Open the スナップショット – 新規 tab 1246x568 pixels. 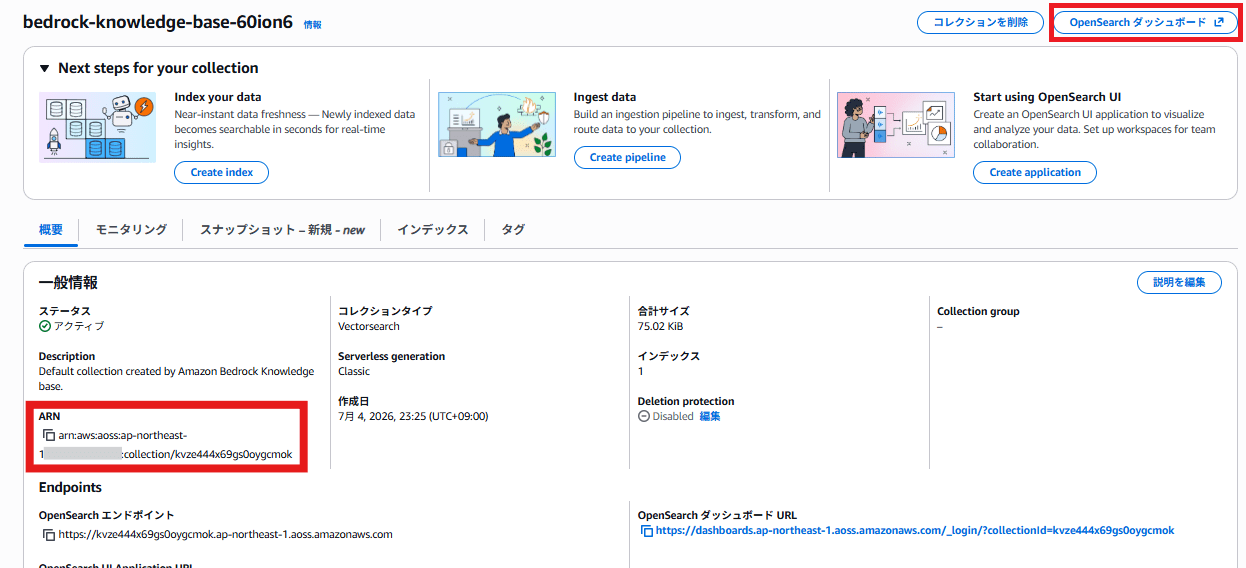[282, 229]
